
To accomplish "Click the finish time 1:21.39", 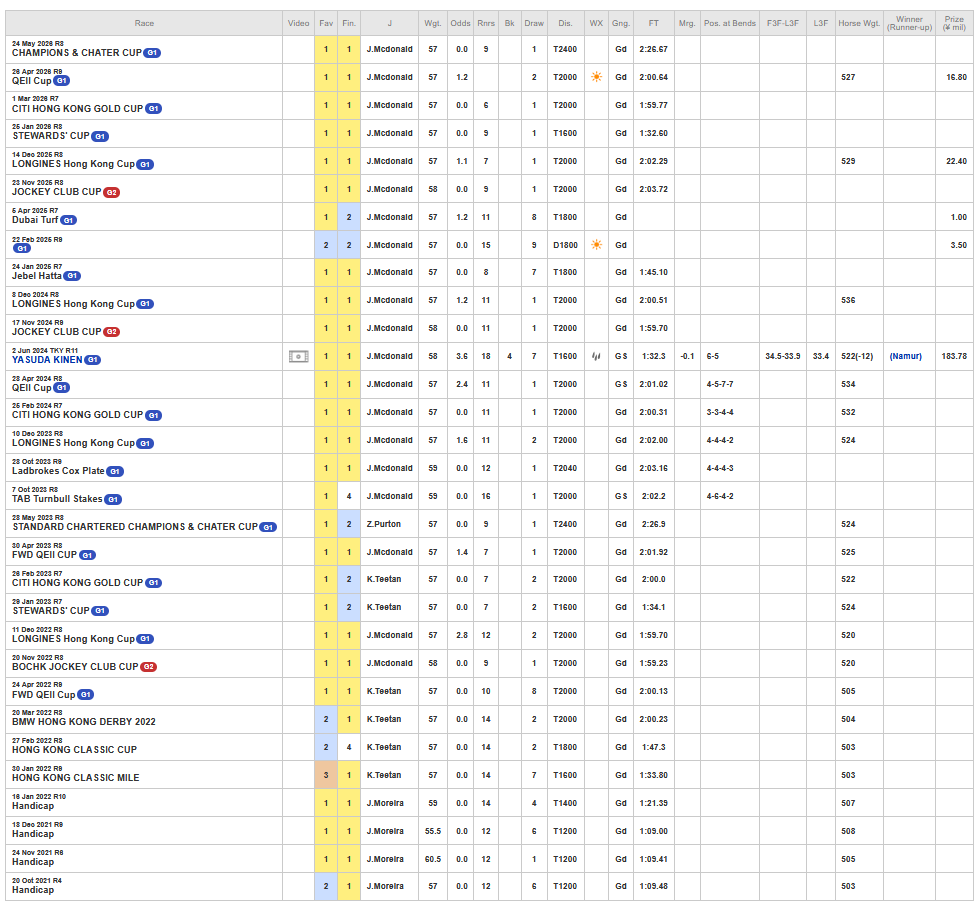I will [x=653, y=803].
